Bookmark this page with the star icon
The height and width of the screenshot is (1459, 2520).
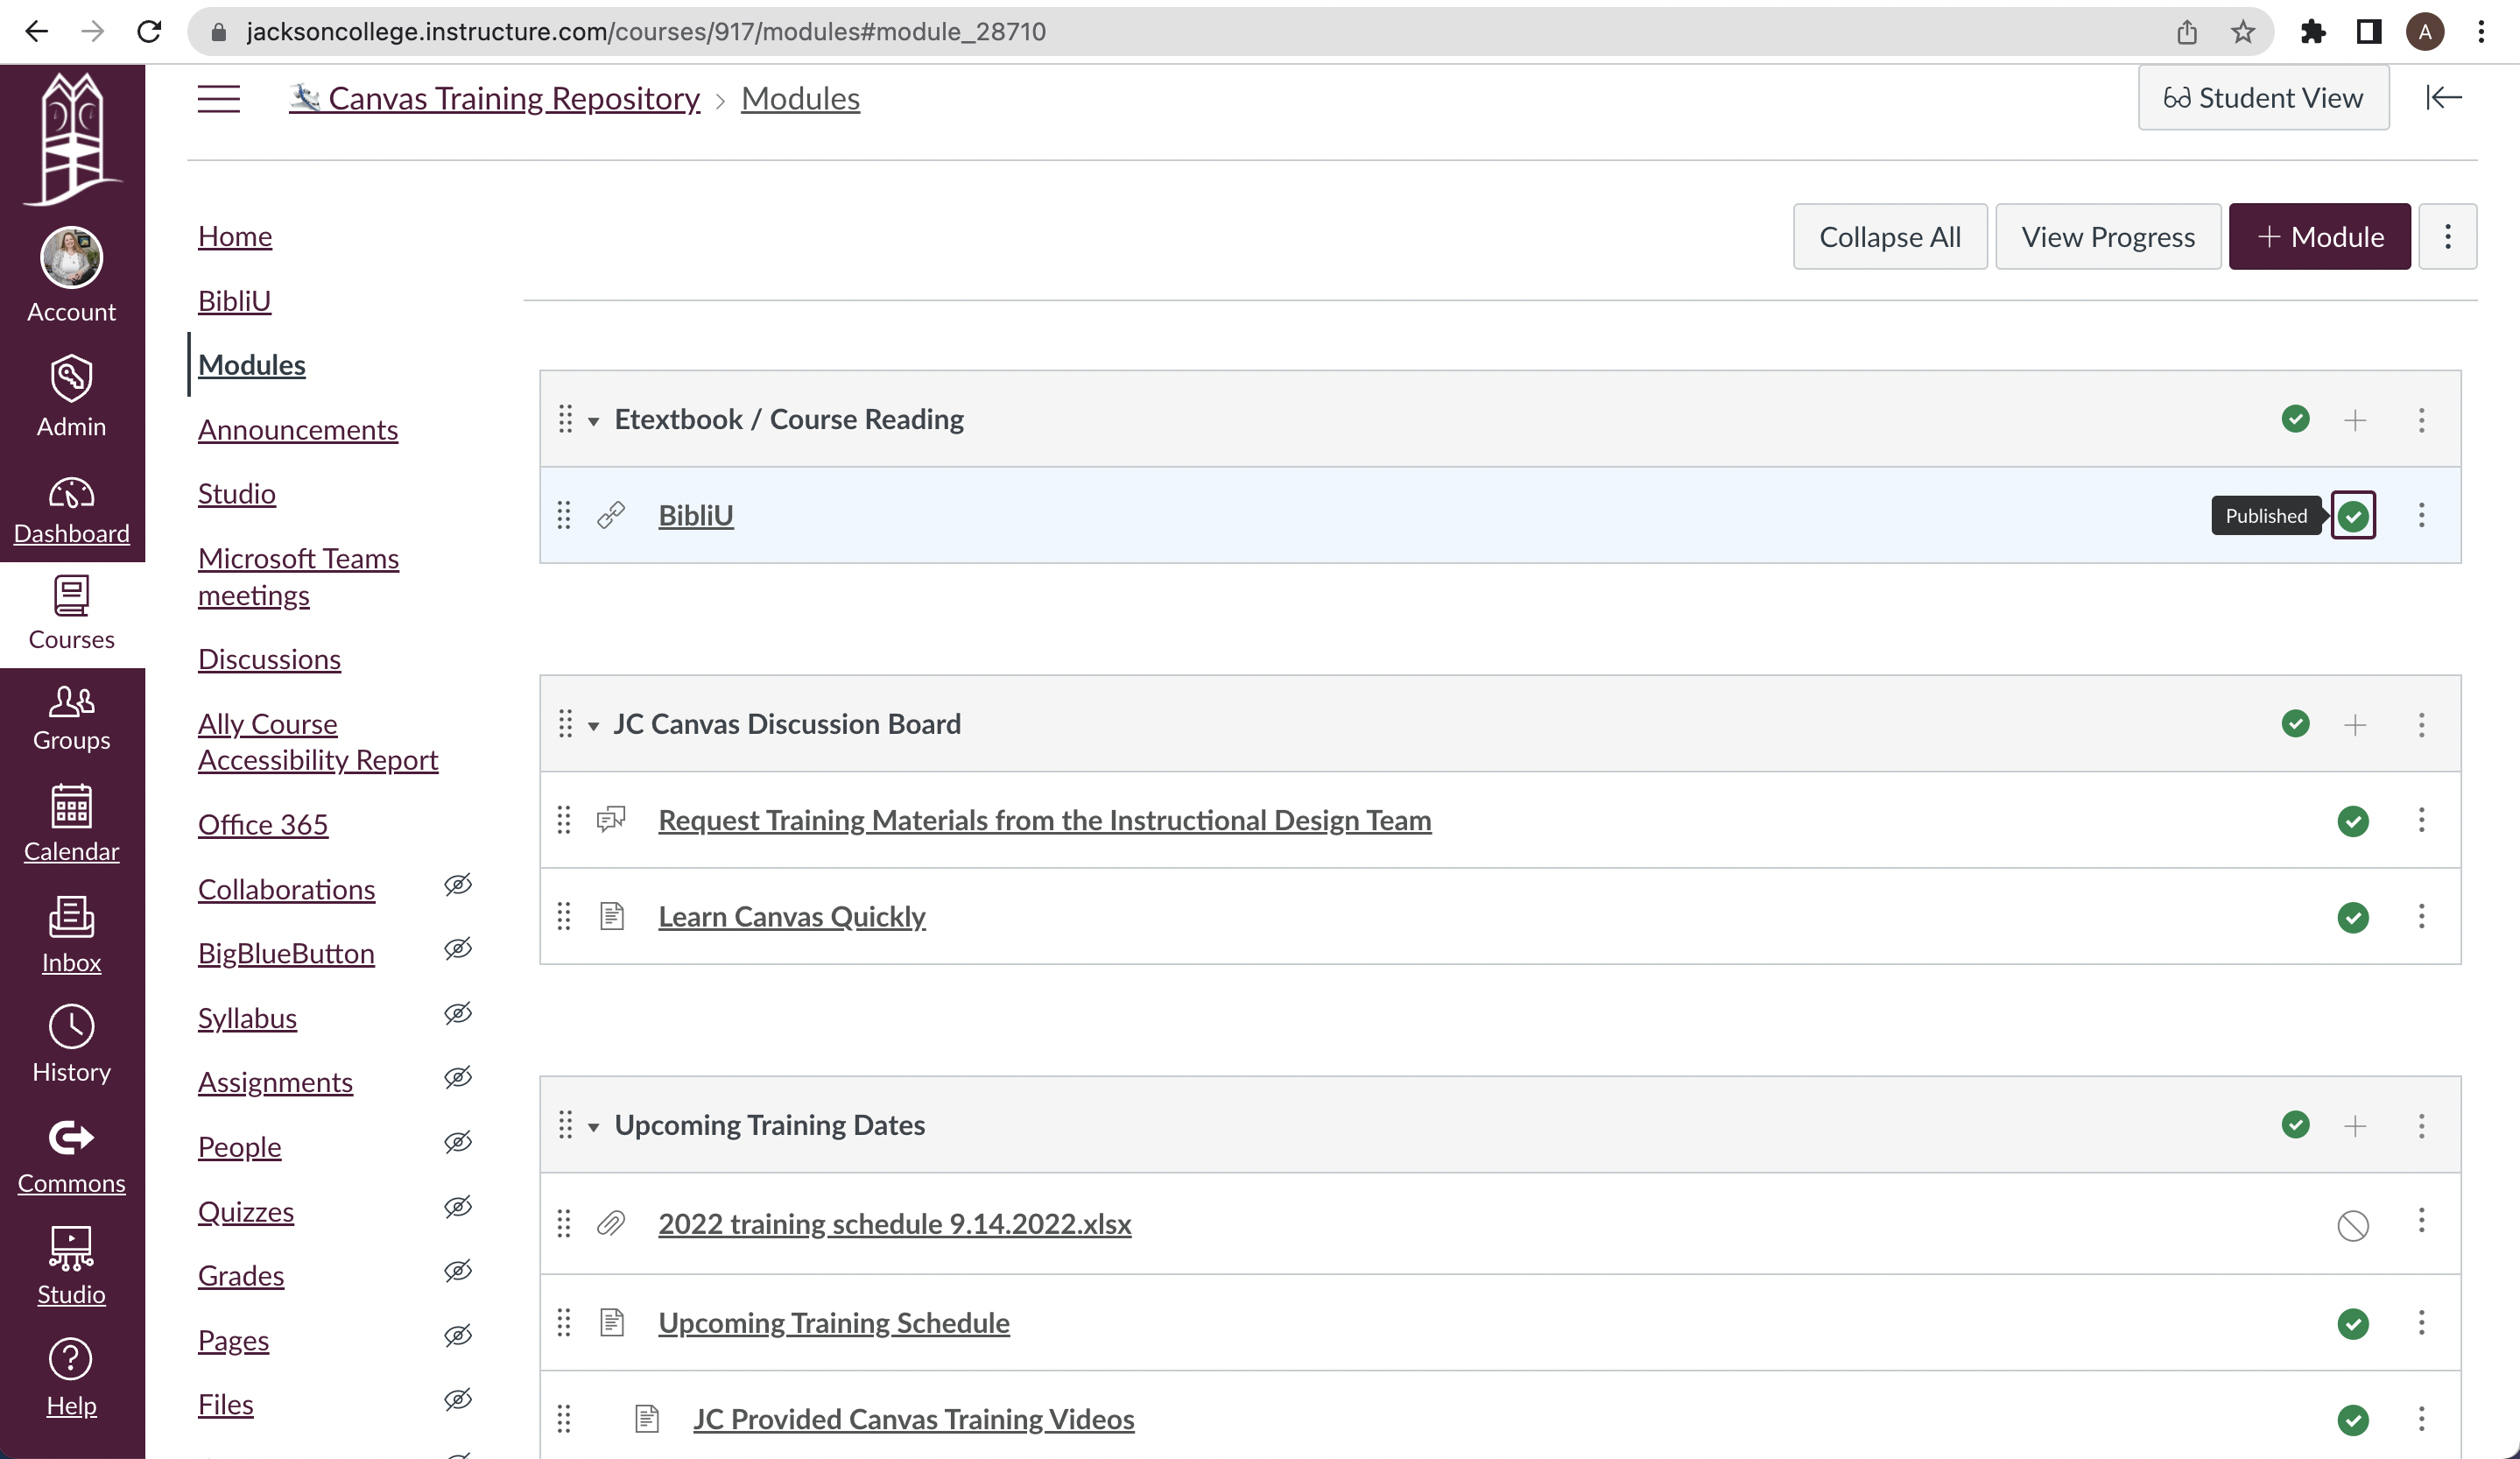[2243, 31]
